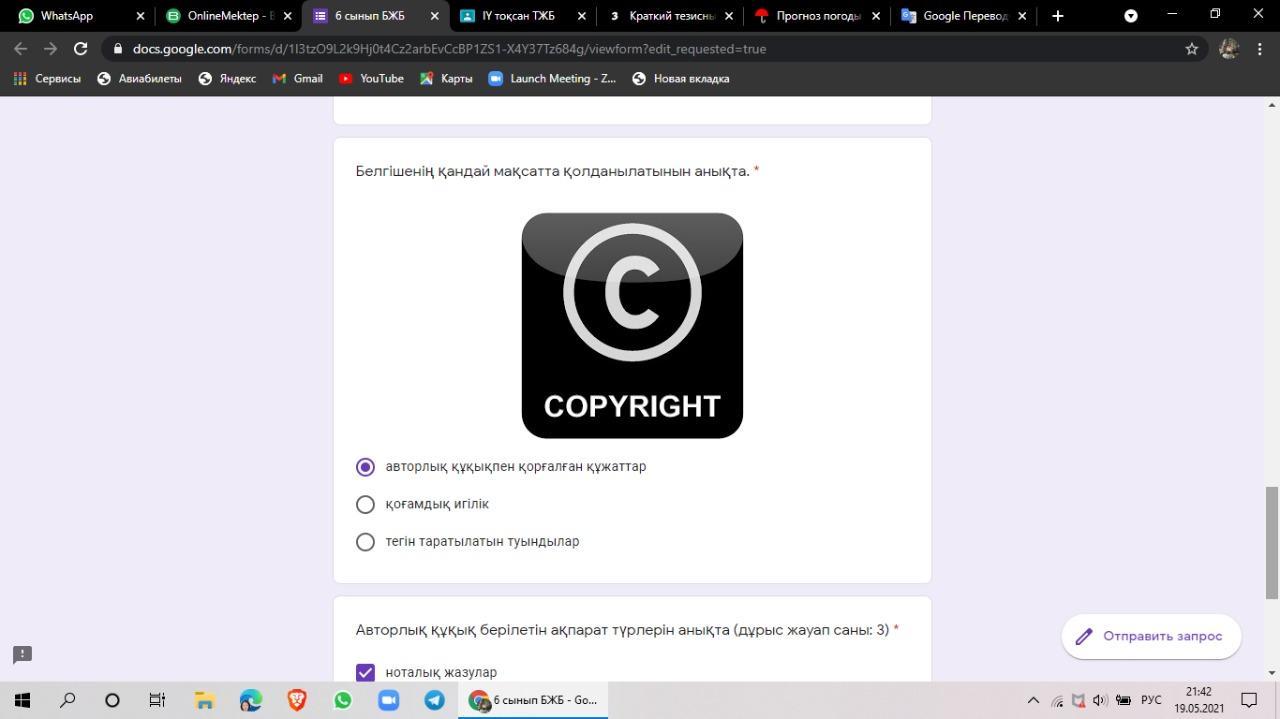
Task: Switch the РУС input language
Action: 1151,700
